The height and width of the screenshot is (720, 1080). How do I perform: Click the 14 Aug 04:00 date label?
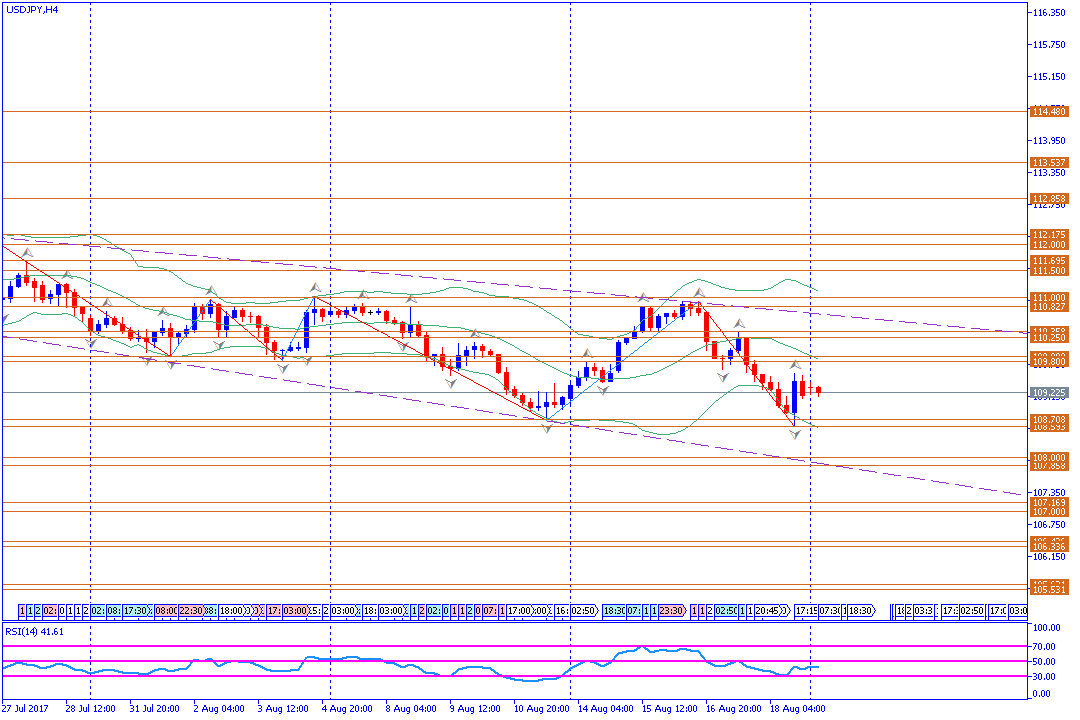click(605, 708)
